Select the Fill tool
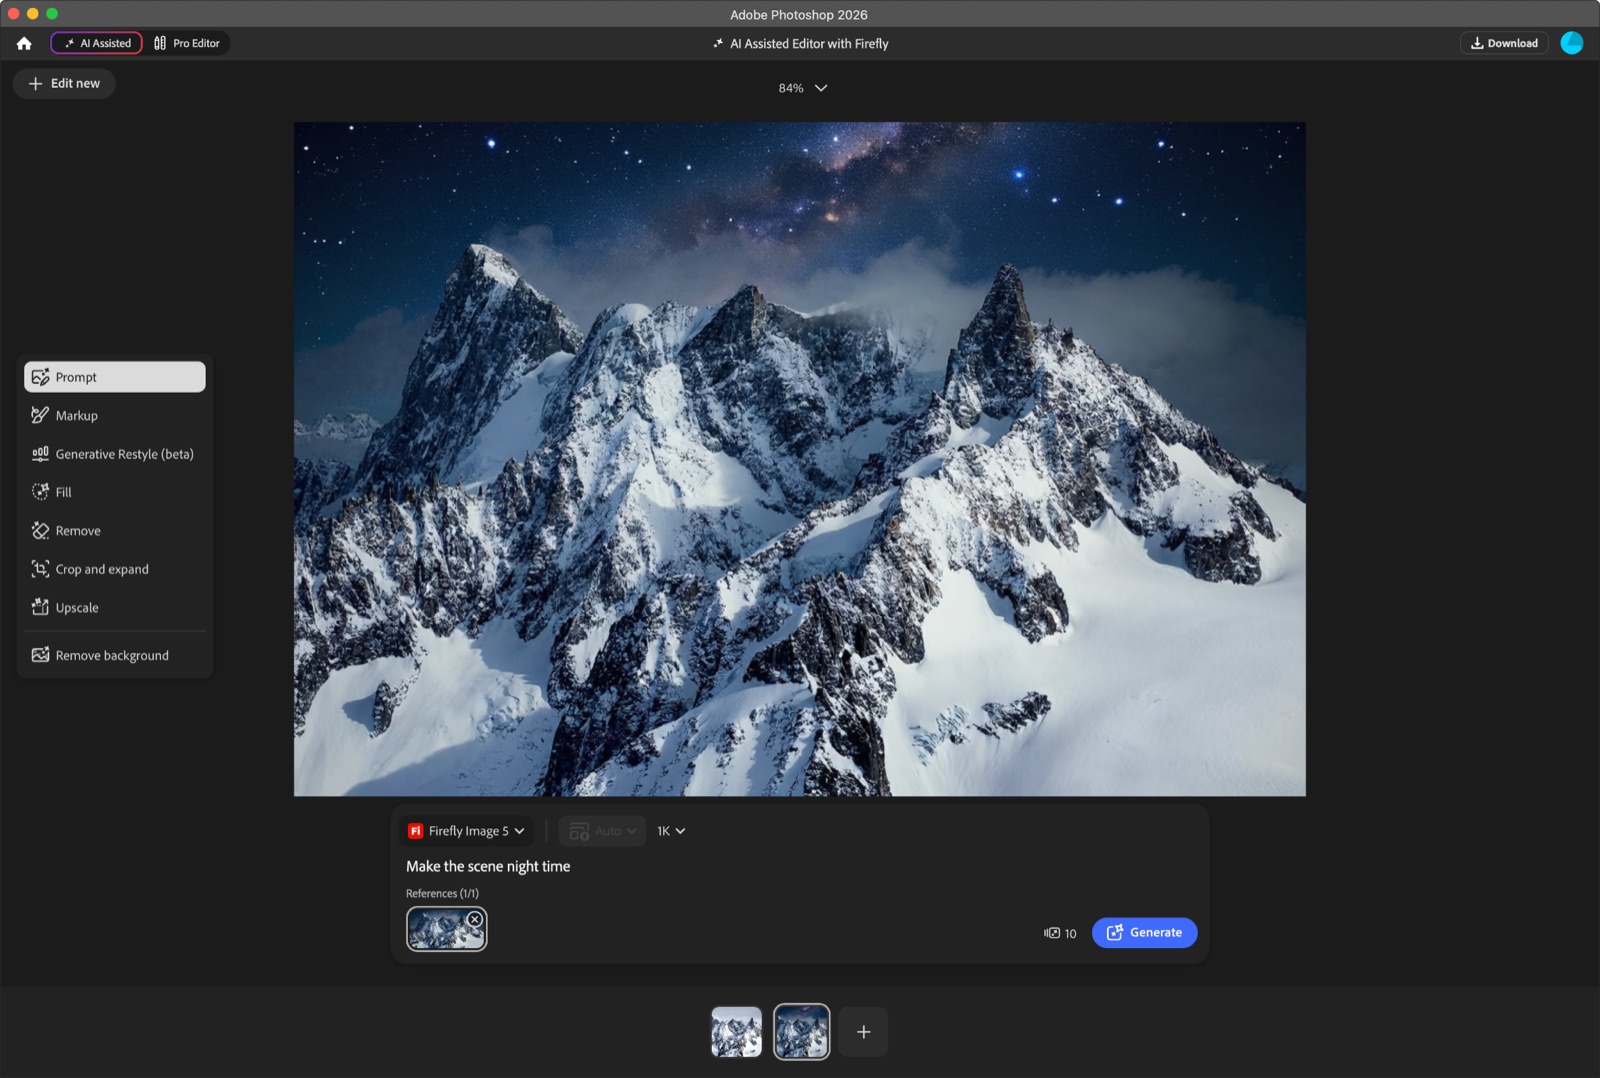 (115, 492)
